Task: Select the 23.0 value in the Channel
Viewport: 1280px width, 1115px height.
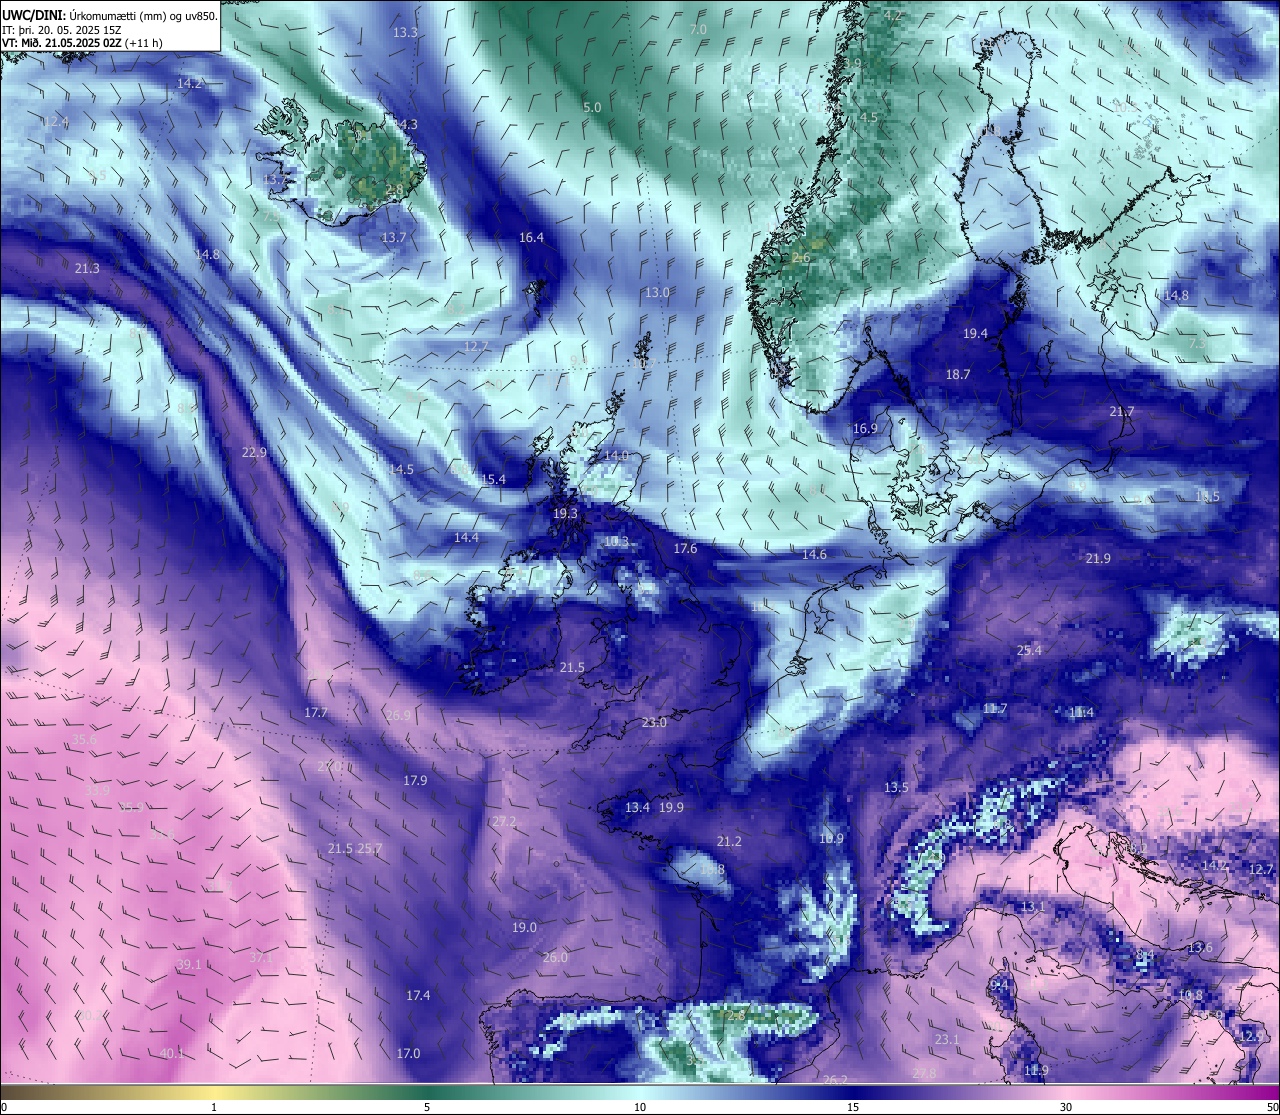Action: [654, 722]
